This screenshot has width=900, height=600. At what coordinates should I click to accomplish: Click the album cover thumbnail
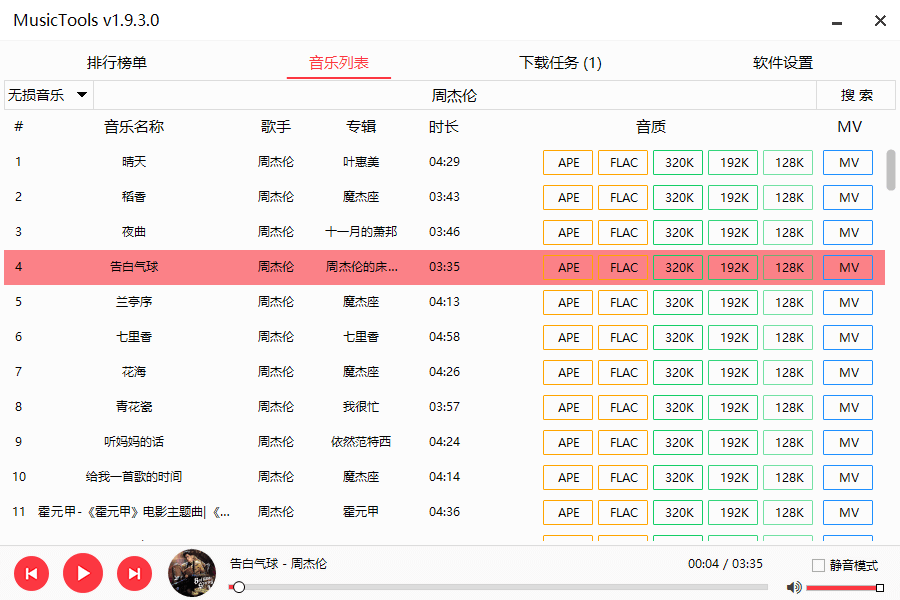click(191, 573)
